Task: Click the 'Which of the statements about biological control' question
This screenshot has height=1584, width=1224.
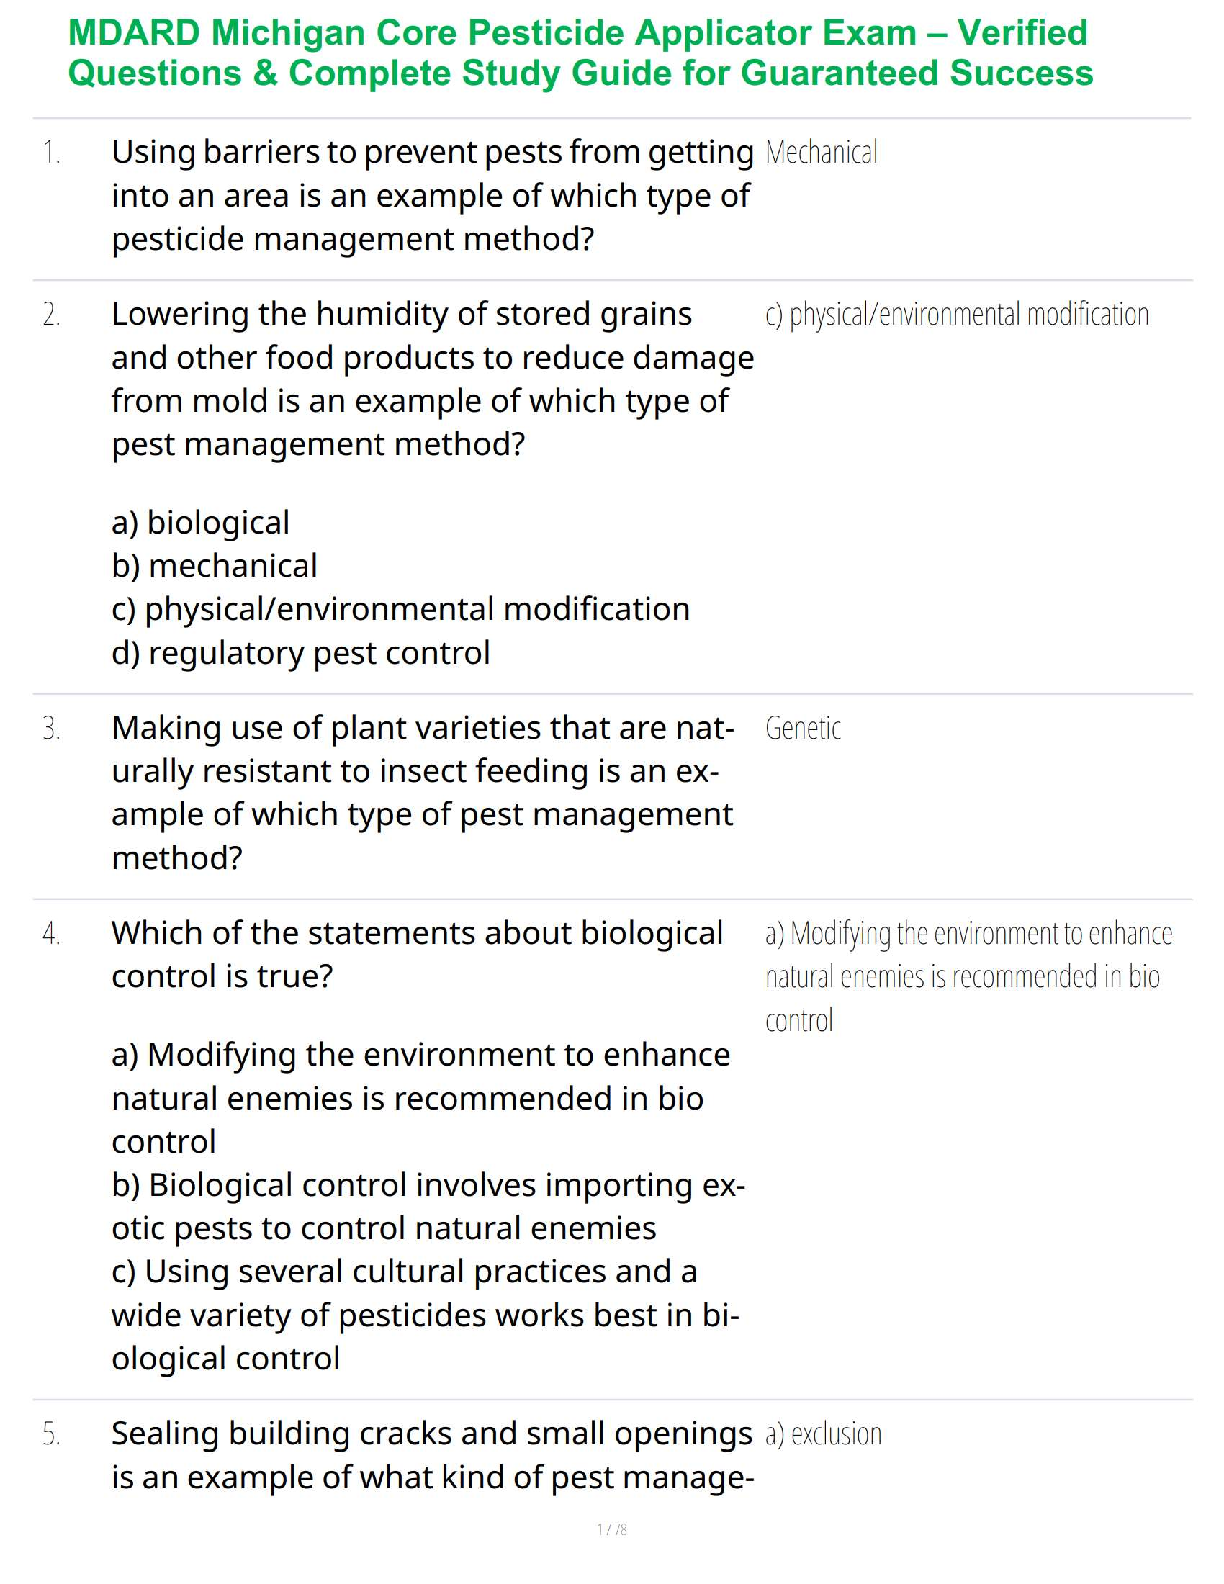Action: tap(417, 955)
